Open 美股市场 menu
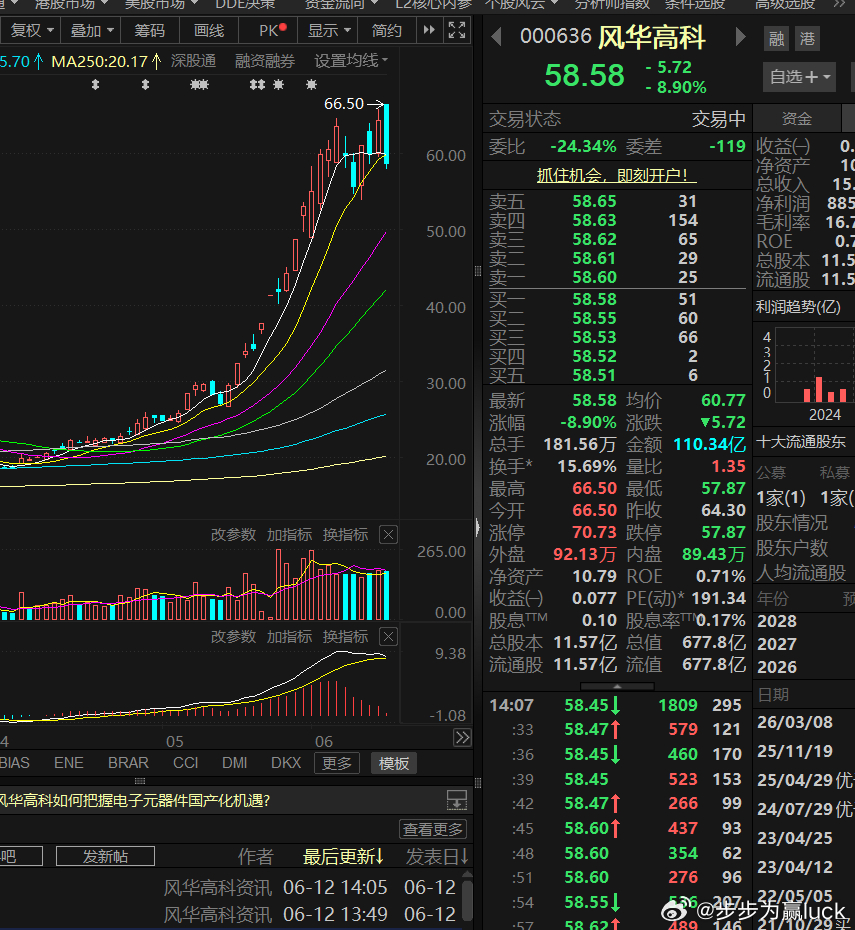Image resolution: width=855 pixels, height=930 pixels. point(160,5)
